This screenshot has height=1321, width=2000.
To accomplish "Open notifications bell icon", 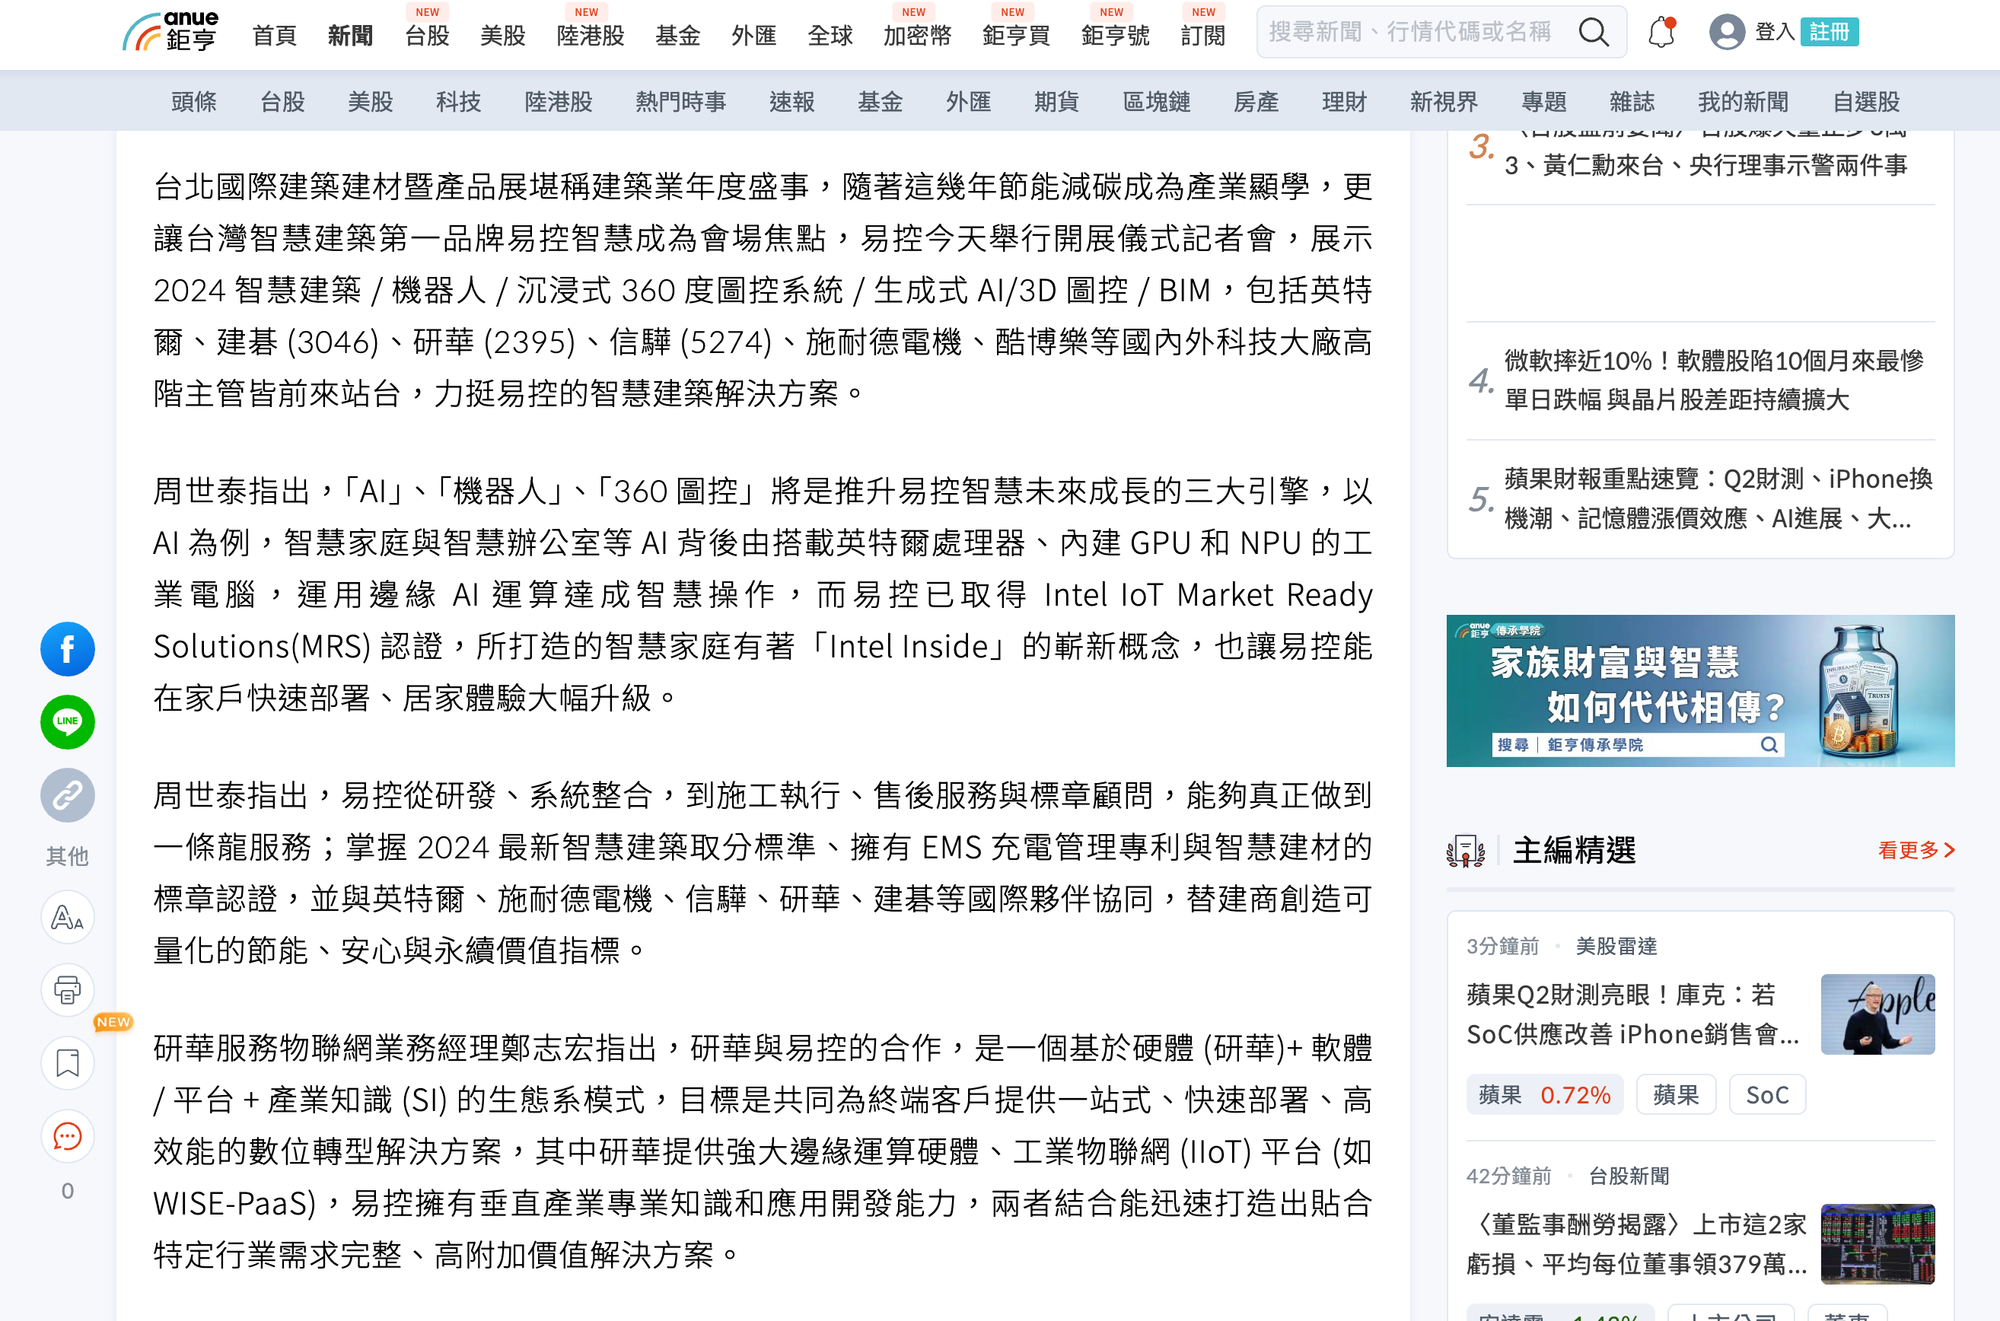I will click(1661, 32).
